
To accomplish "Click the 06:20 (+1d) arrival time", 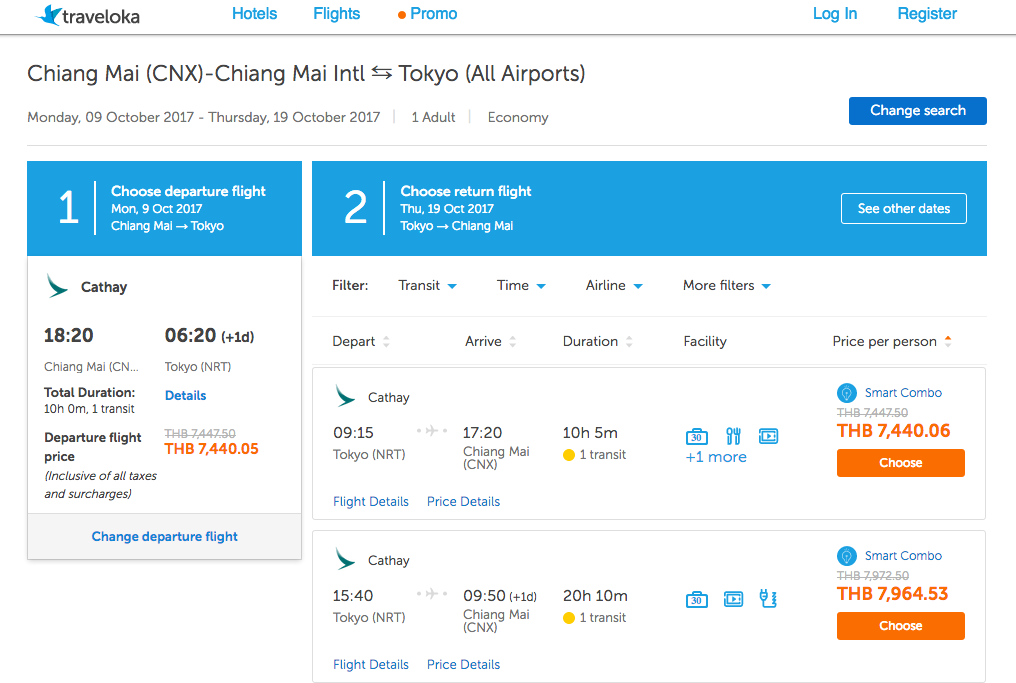I will tap(209, 336).
